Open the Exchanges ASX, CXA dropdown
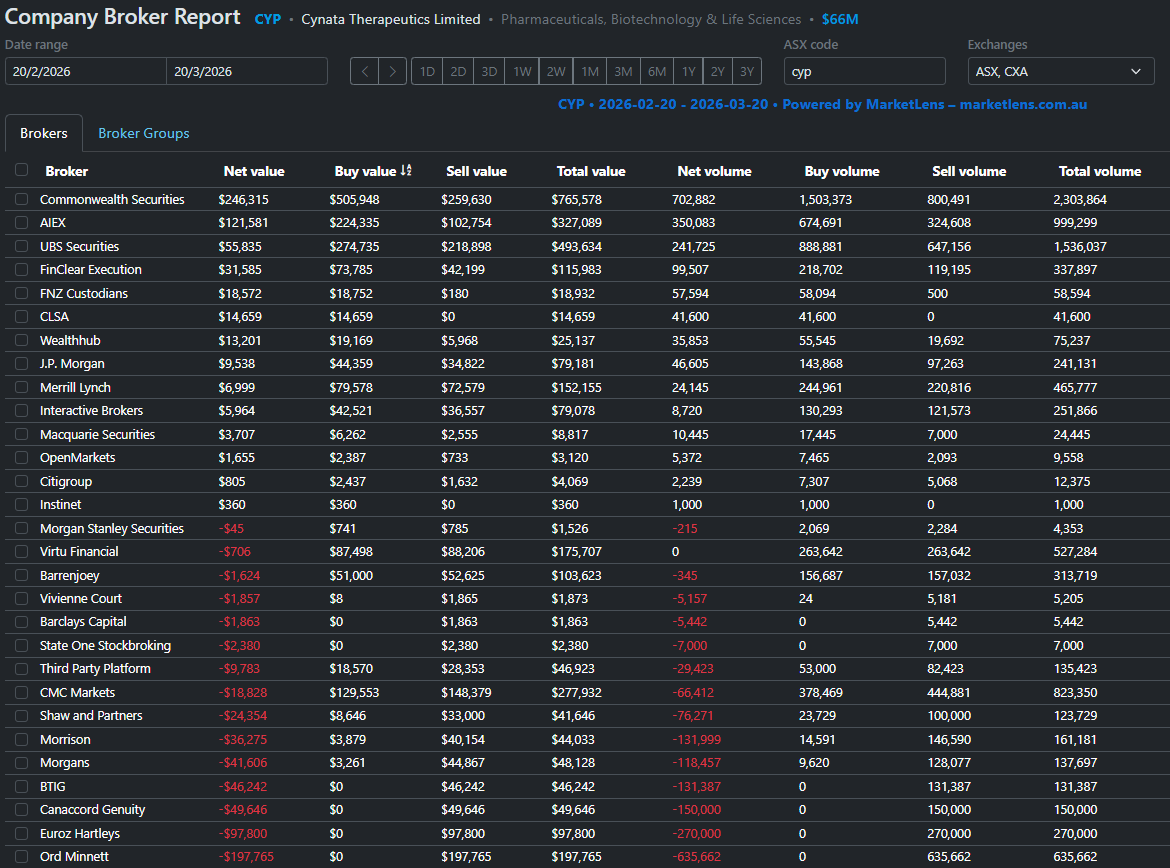Image resolution: width=1170 pixels, height=868 pixels. [x=1060, y=72]
